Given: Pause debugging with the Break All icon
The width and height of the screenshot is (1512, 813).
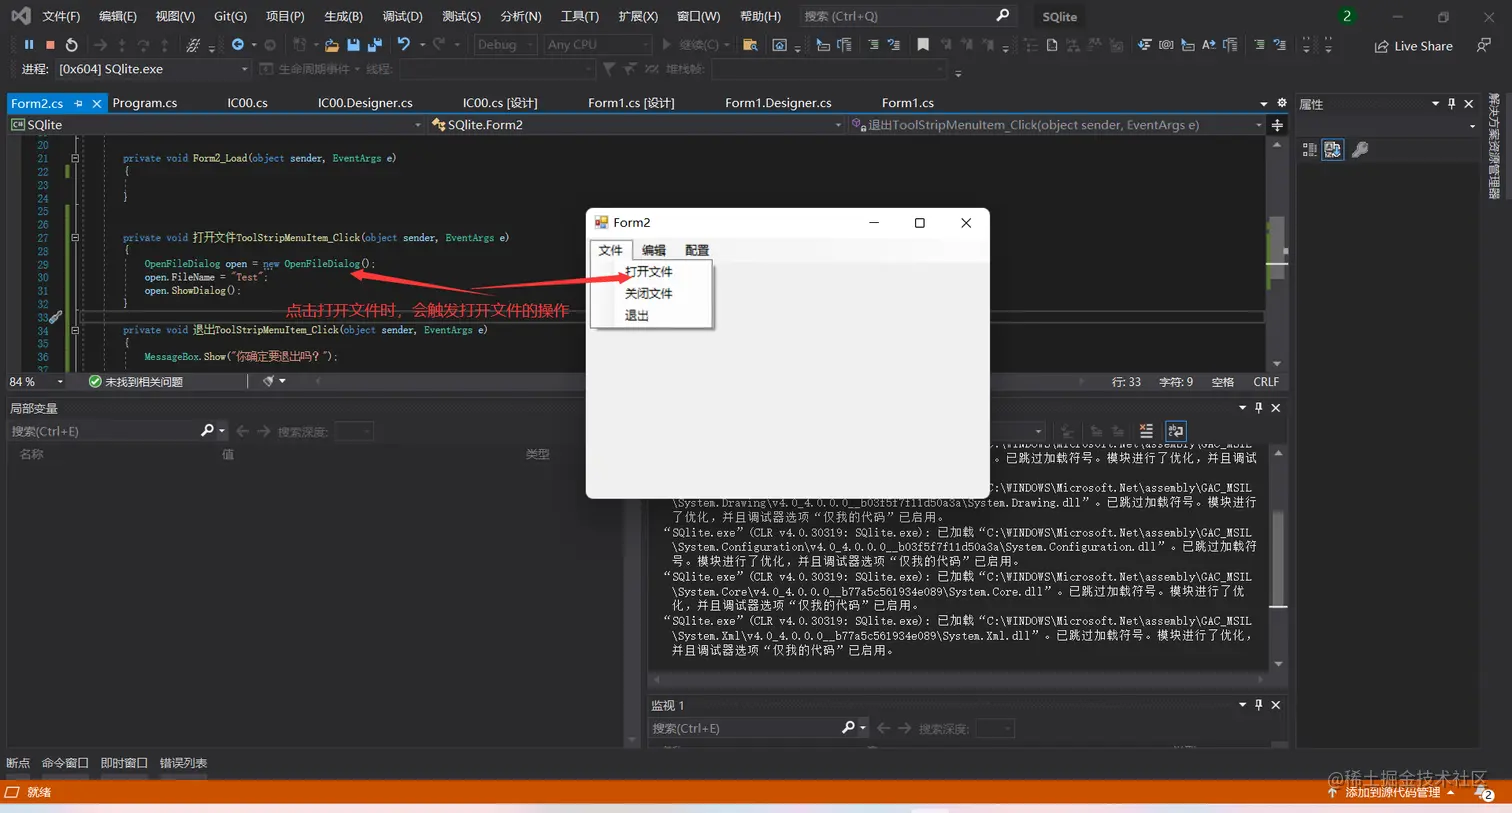Looking at the screenshot, I should pos(29,45).
